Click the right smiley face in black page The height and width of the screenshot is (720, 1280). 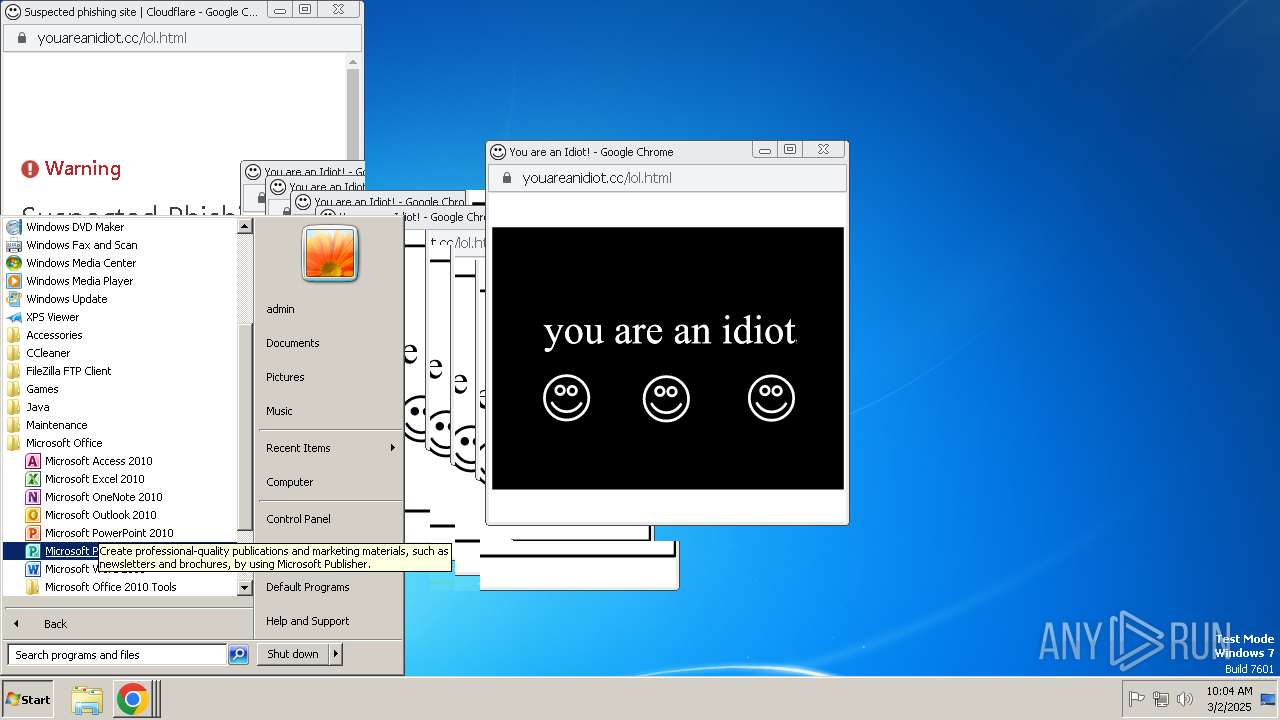point(771,398)
